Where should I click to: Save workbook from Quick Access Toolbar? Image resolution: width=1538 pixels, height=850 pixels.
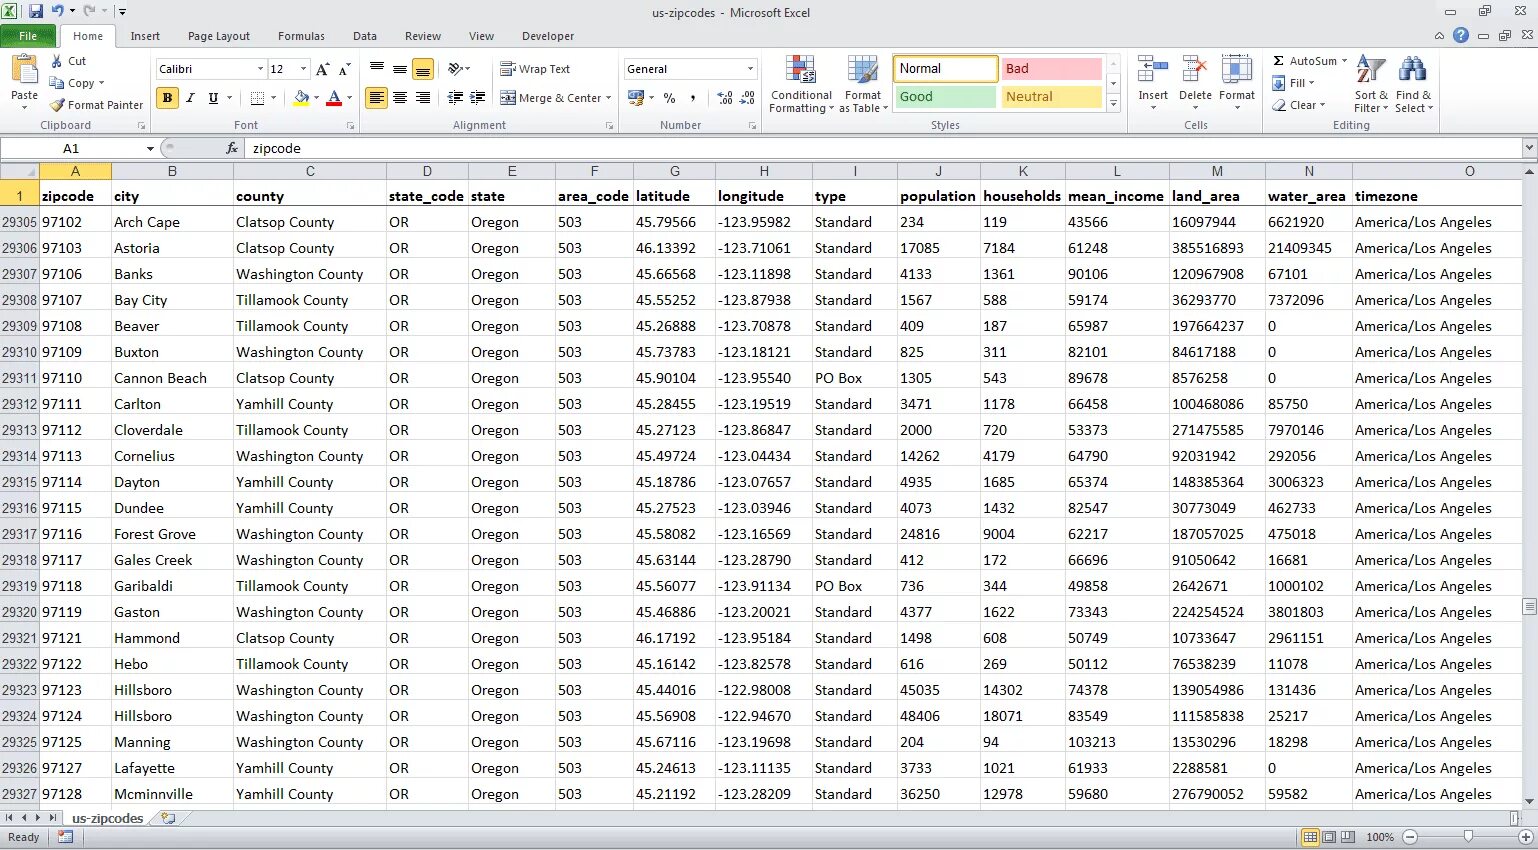pos(36,12)
